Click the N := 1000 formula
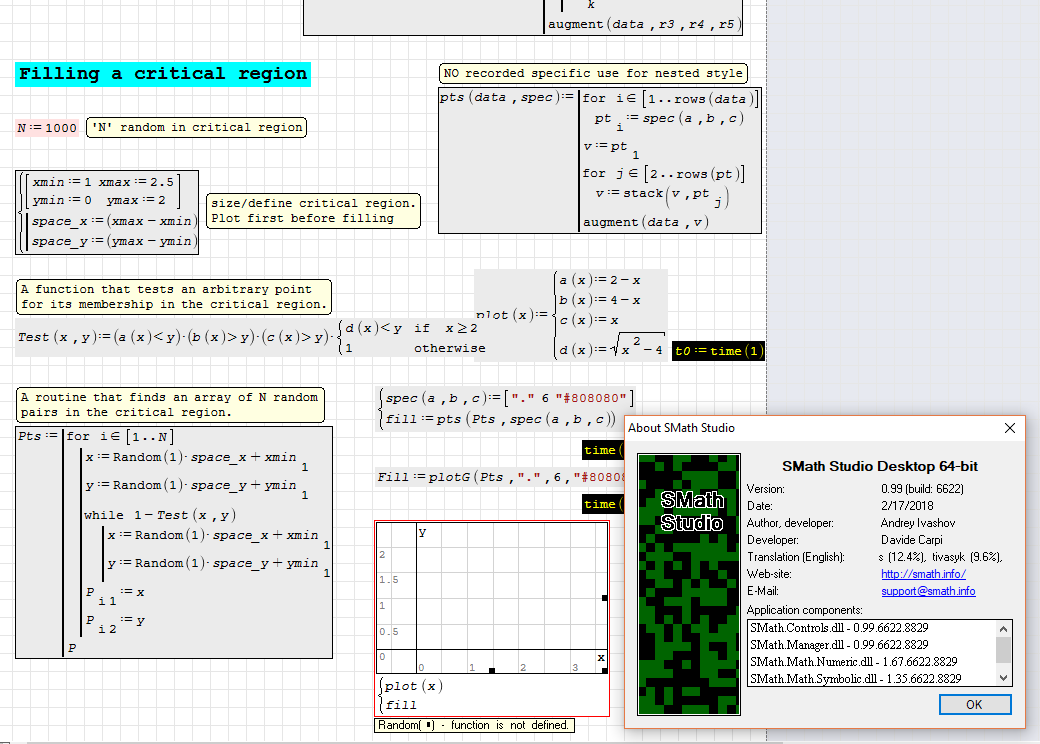 (47, 128)
